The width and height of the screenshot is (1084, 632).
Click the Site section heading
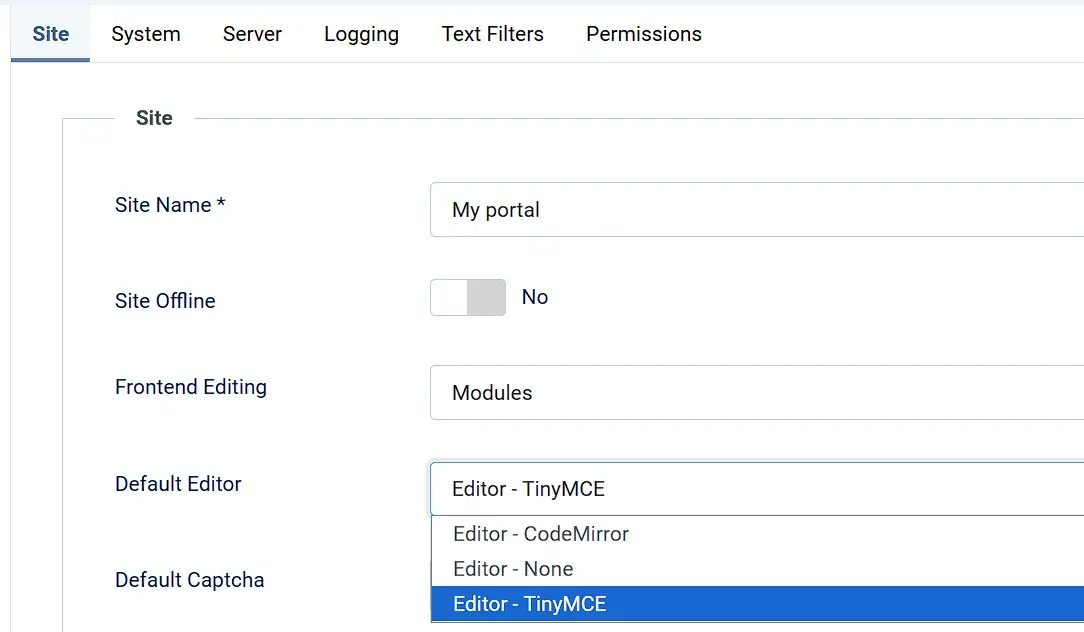pyautogui.click(x=154, y=117)
